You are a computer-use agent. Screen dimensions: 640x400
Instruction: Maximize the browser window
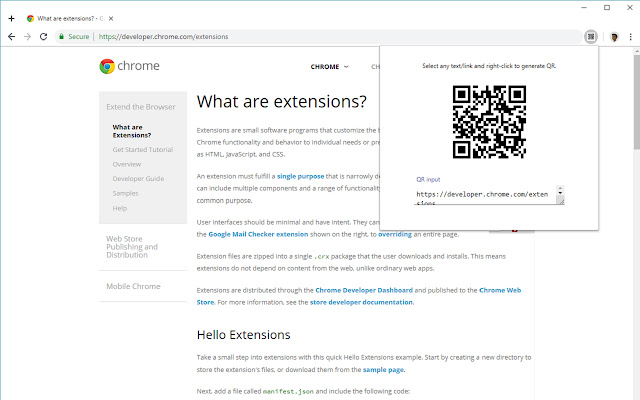(x=607, y=7)
